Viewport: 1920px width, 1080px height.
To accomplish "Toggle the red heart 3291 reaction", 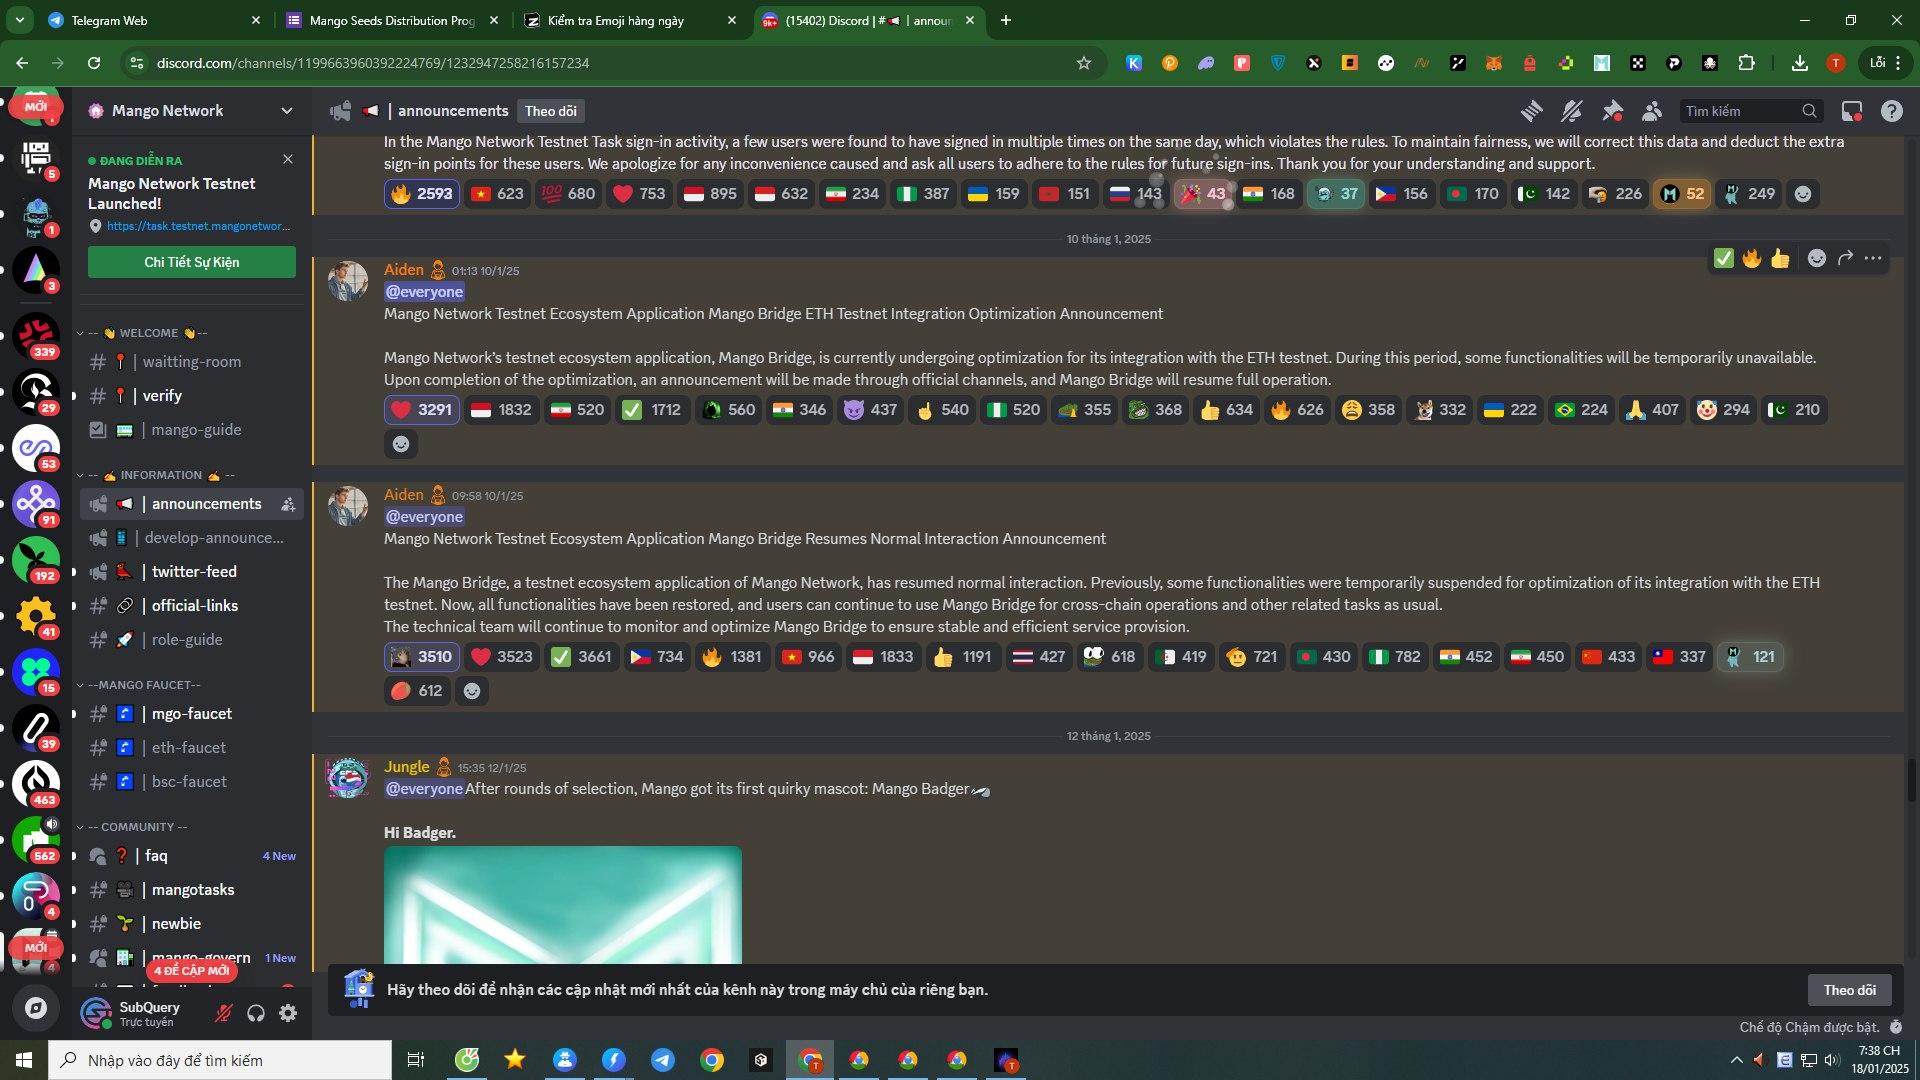I will [421, 410].
